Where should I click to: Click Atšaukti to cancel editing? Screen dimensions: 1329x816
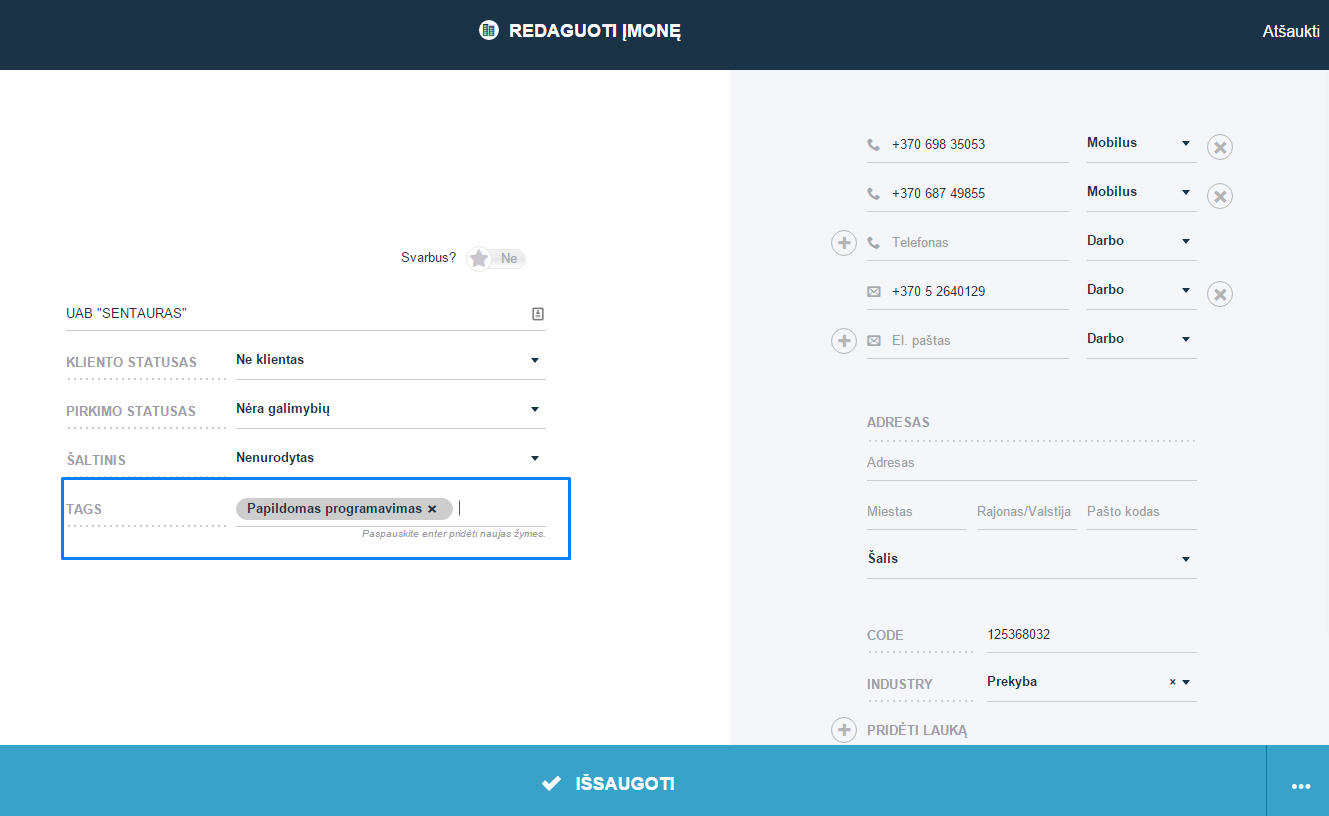pos(1291,31)
